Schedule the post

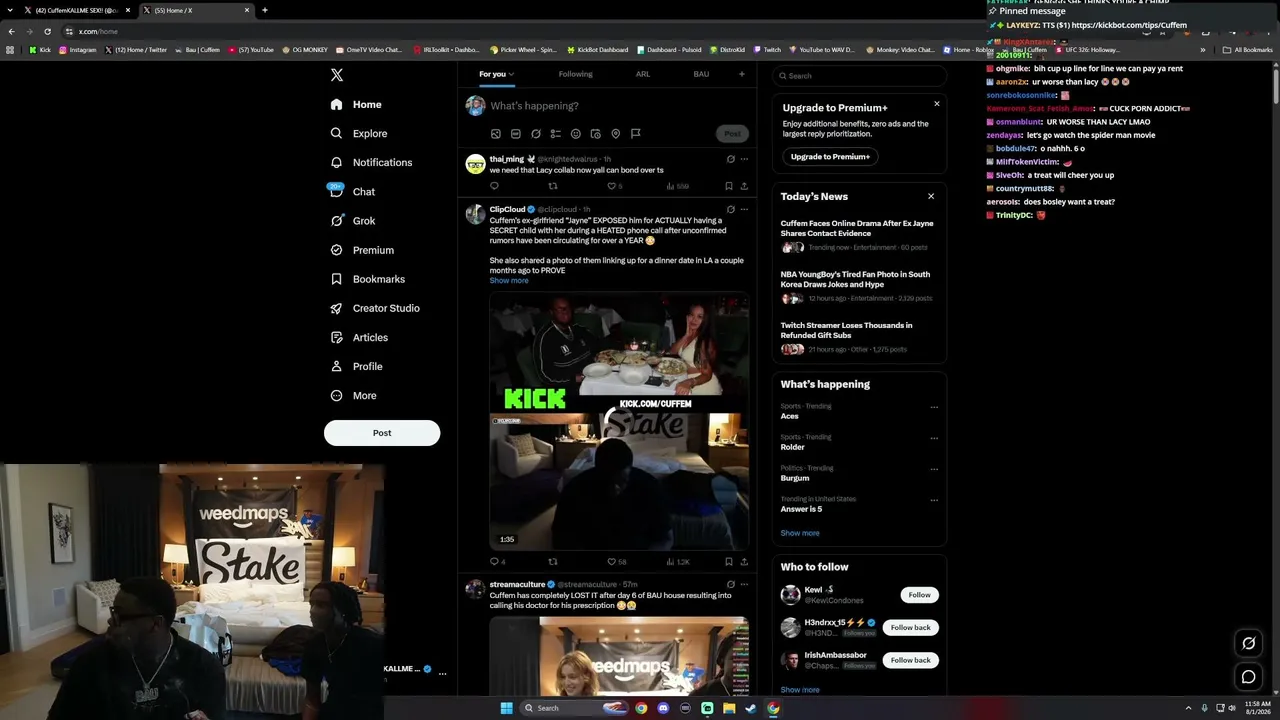tap(596, 134)
